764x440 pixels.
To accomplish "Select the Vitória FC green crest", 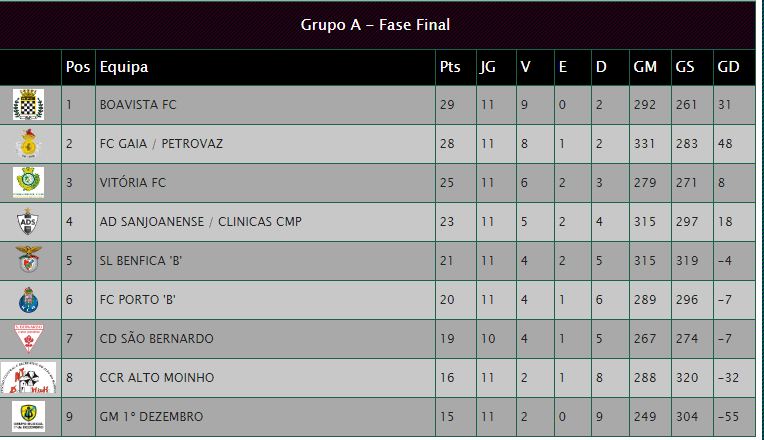I will (x=28, y=182).
